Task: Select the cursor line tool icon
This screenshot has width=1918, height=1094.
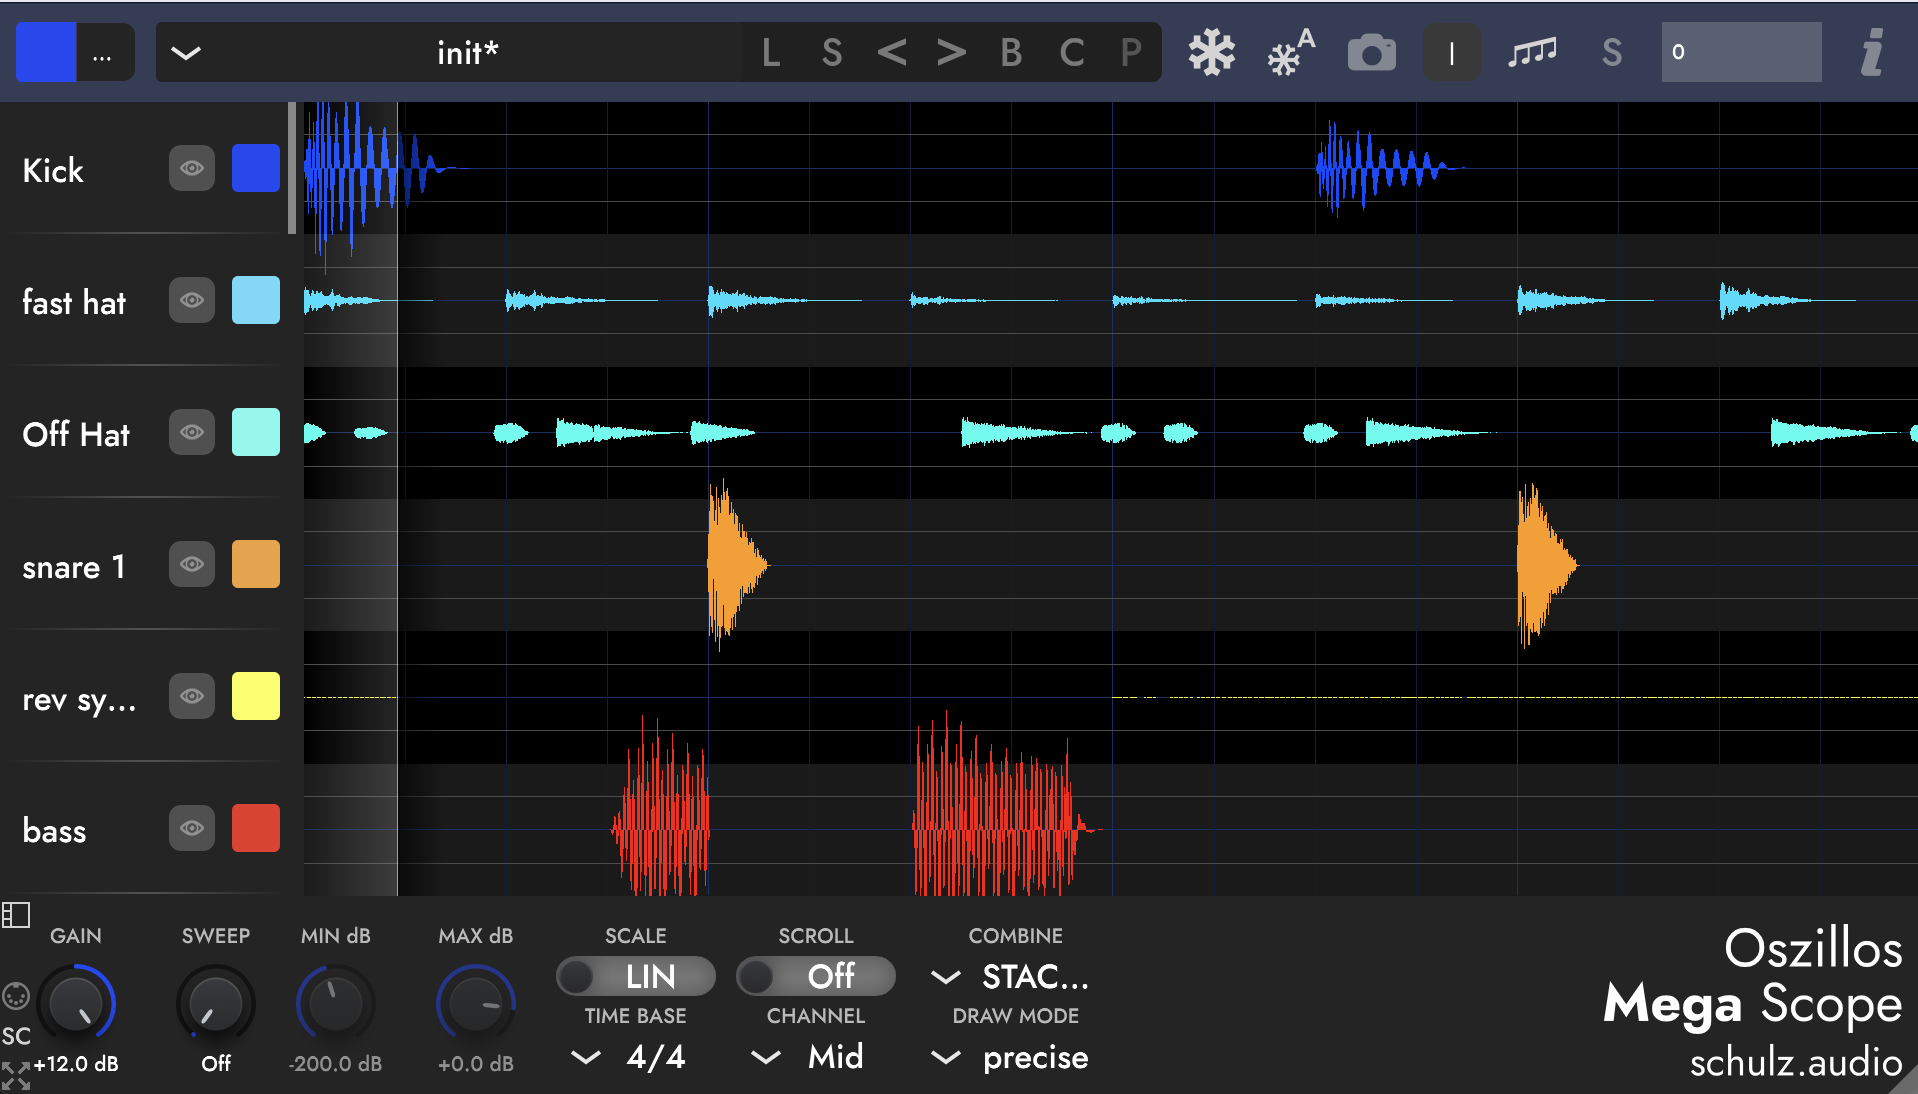Action: point(1451,52)
